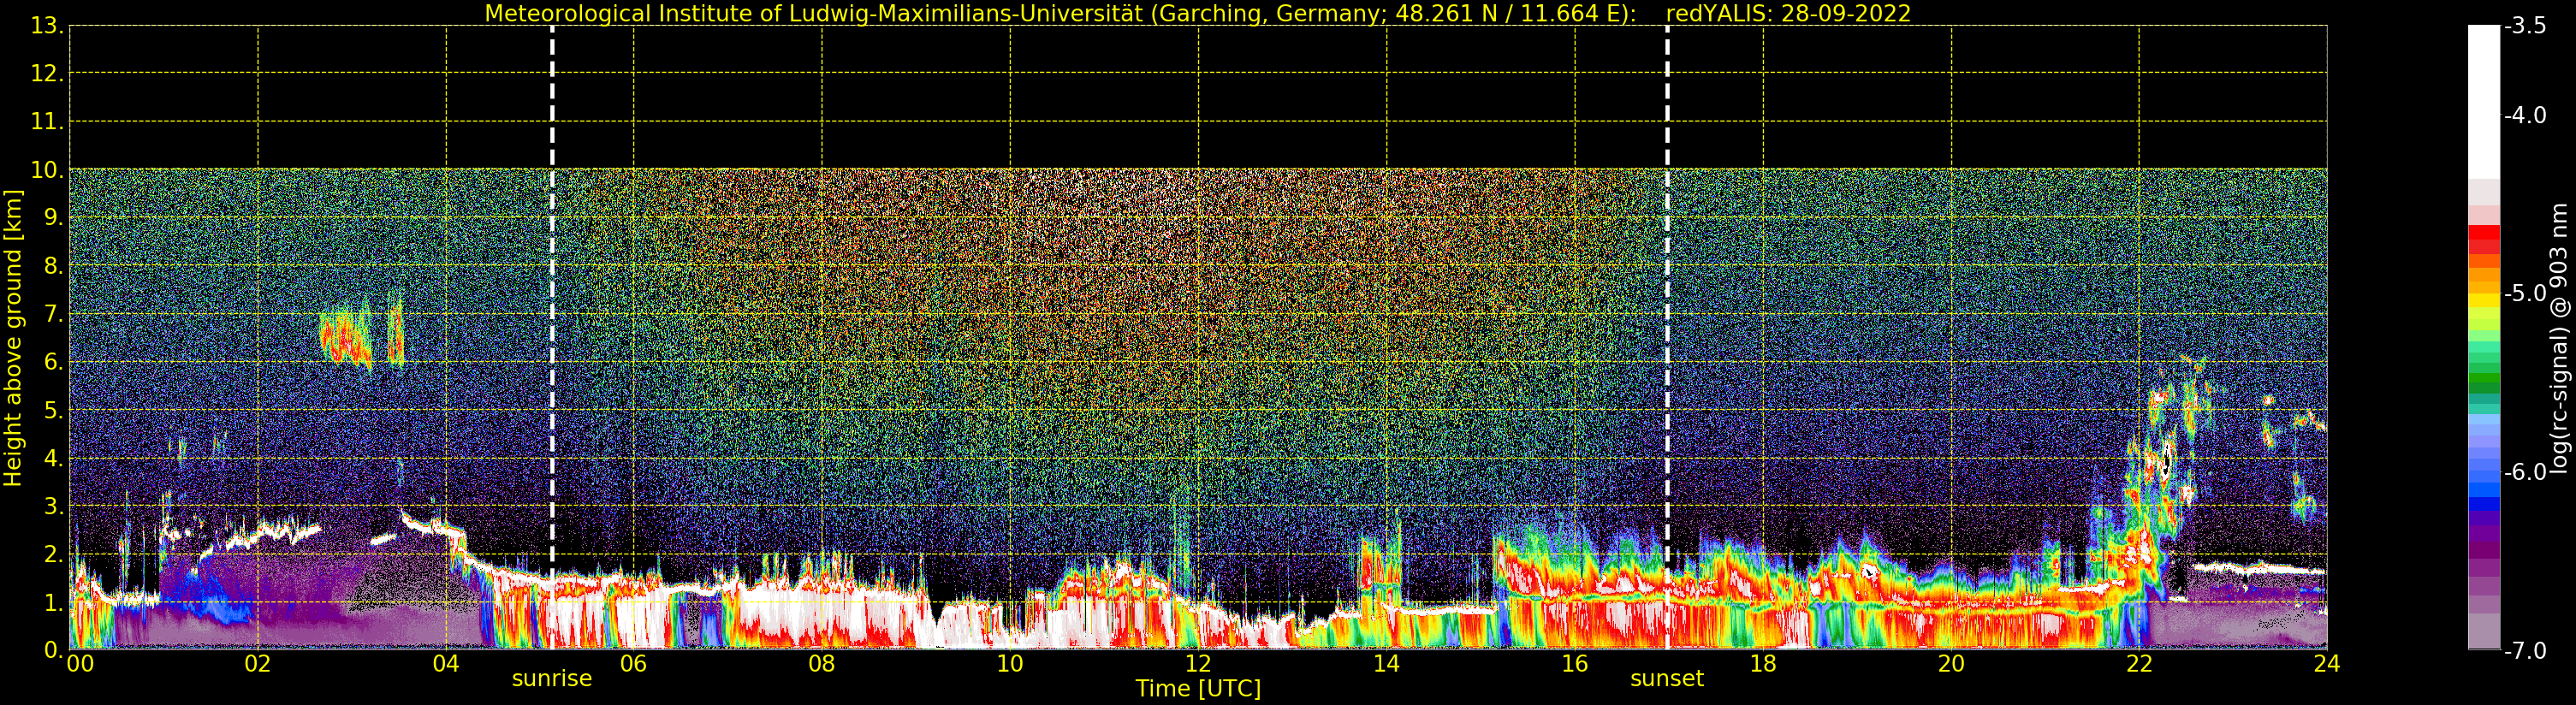
Task: Click time axis tick label '12'
Action: [x=1198, y=664]
